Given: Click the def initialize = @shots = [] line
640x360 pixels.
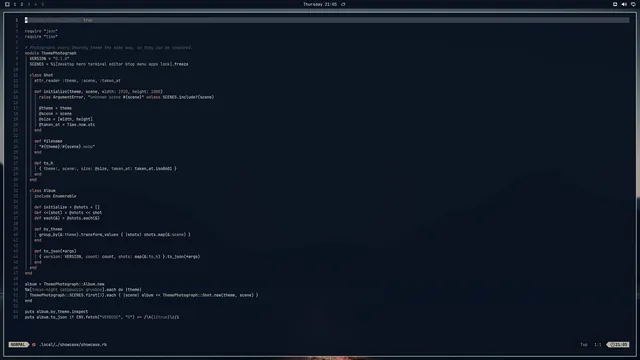Looking at the screenshot, I should click(x=67, y=207).
